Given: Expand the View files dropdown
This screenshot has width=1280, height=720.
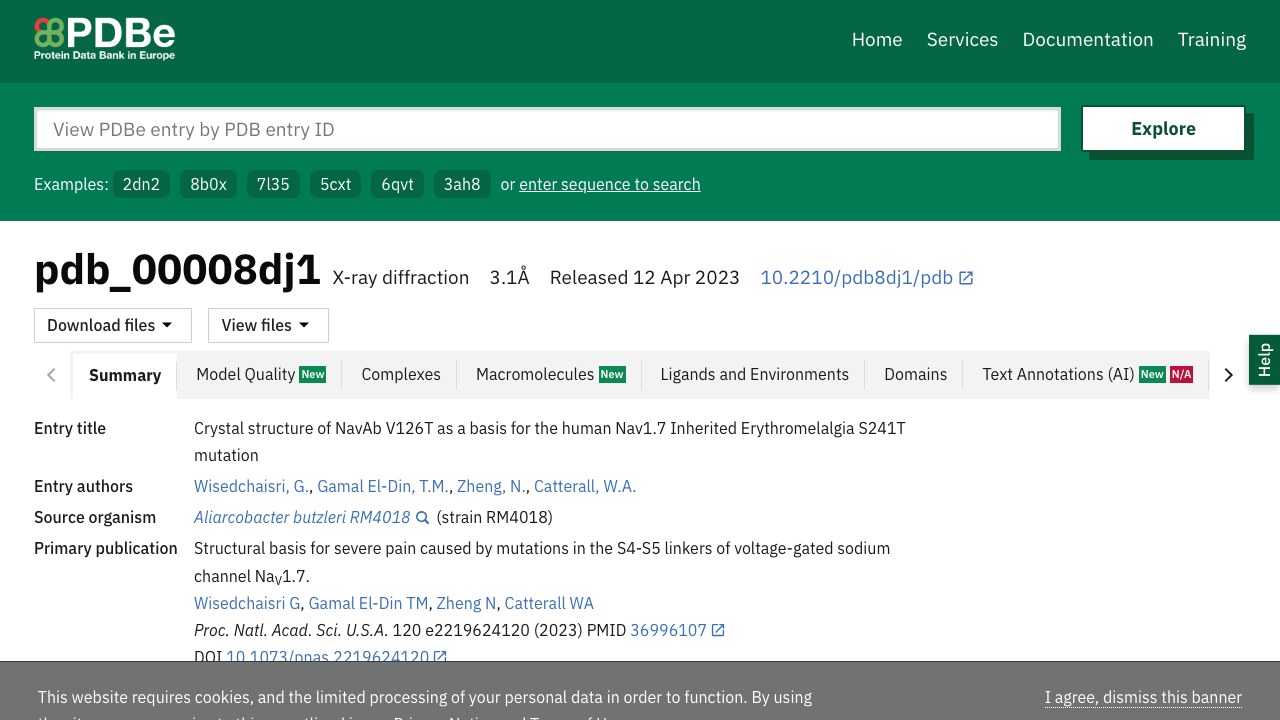Looking at the screenshot, I should [268, 325].
